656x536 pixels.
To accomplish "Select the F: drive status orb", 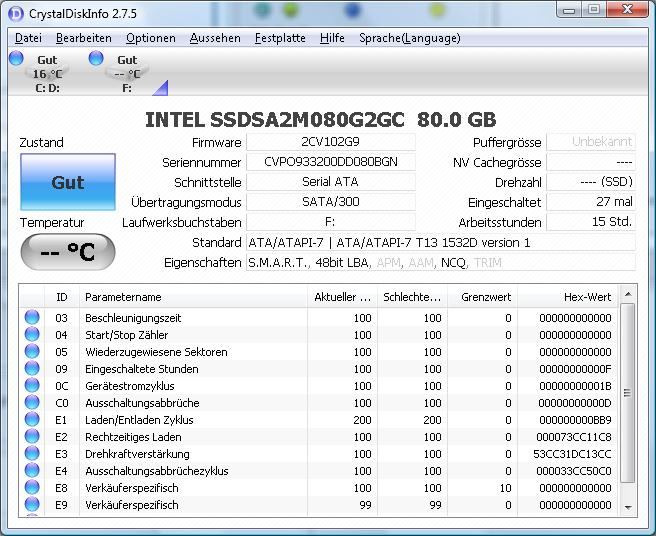I will (96, 58).
